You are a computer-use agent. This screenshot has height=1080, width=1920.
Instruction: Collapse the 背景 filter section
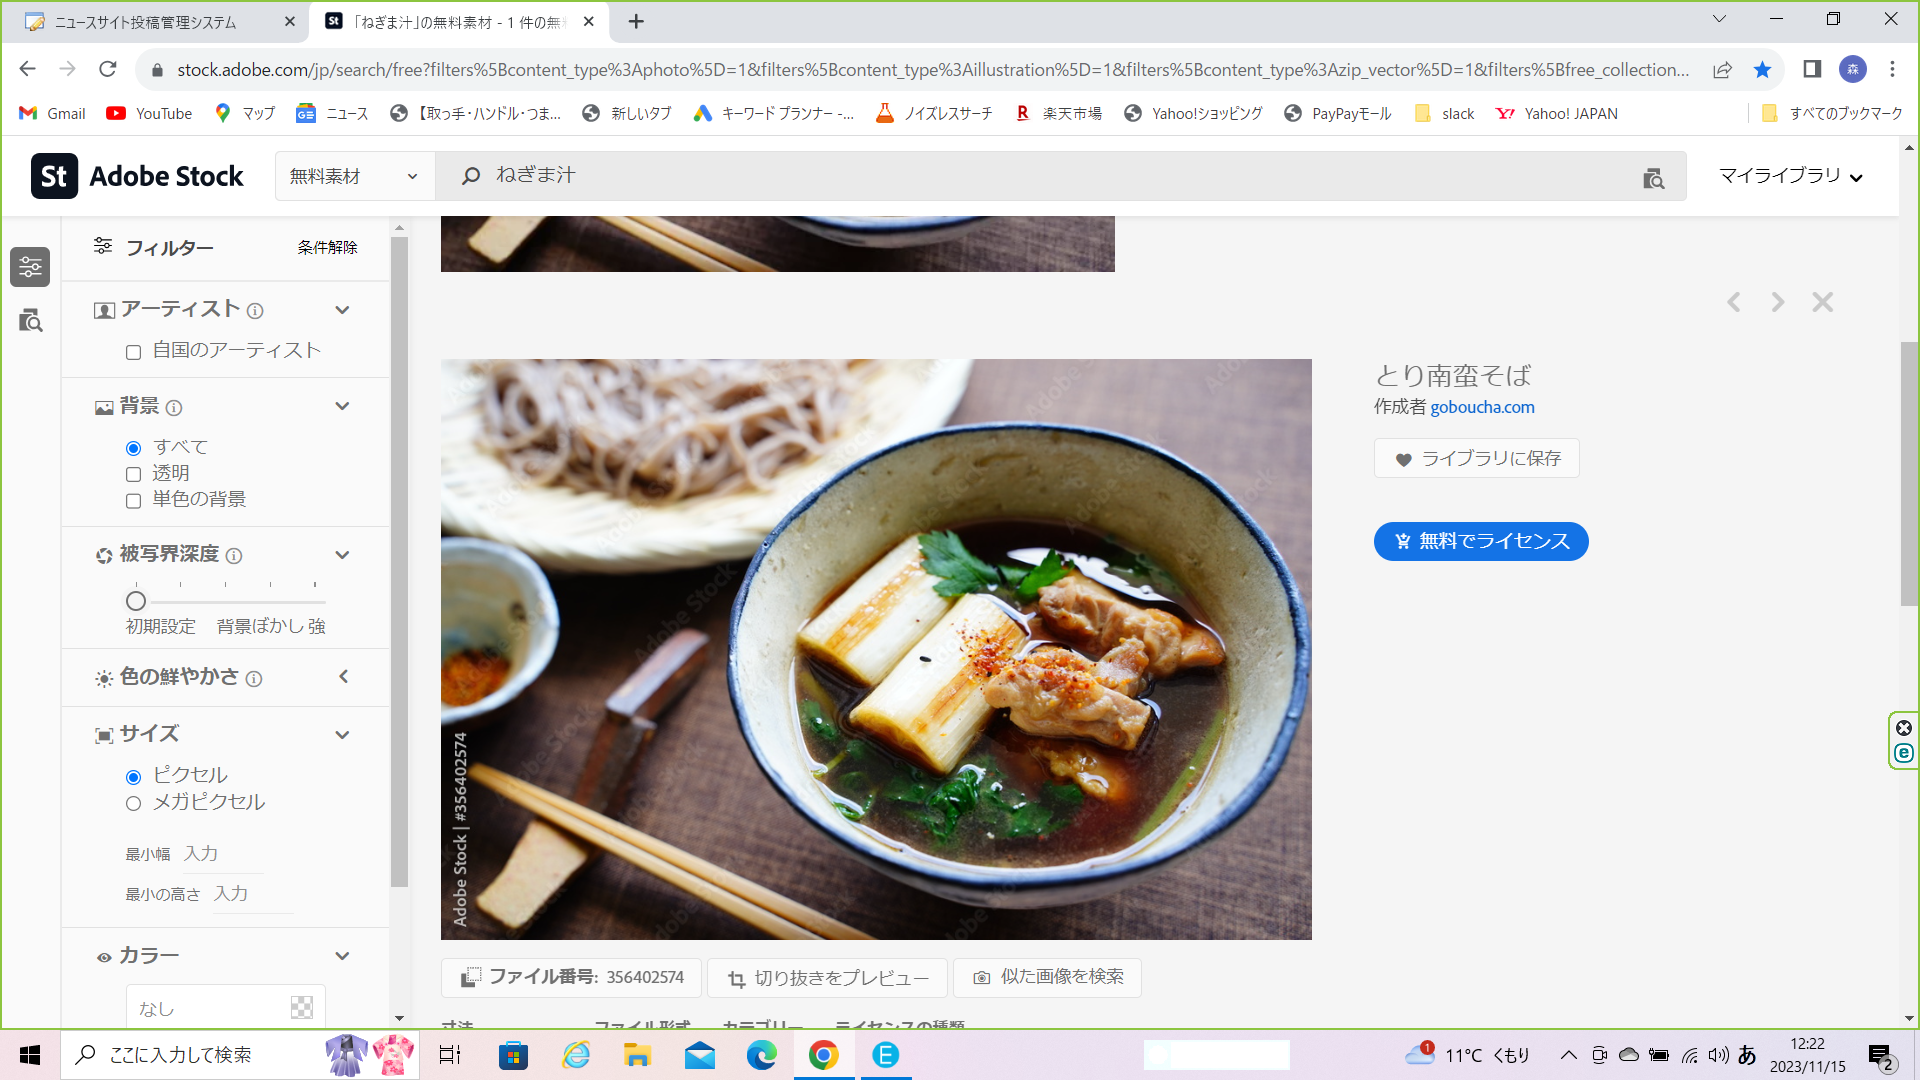pos(342,406)
